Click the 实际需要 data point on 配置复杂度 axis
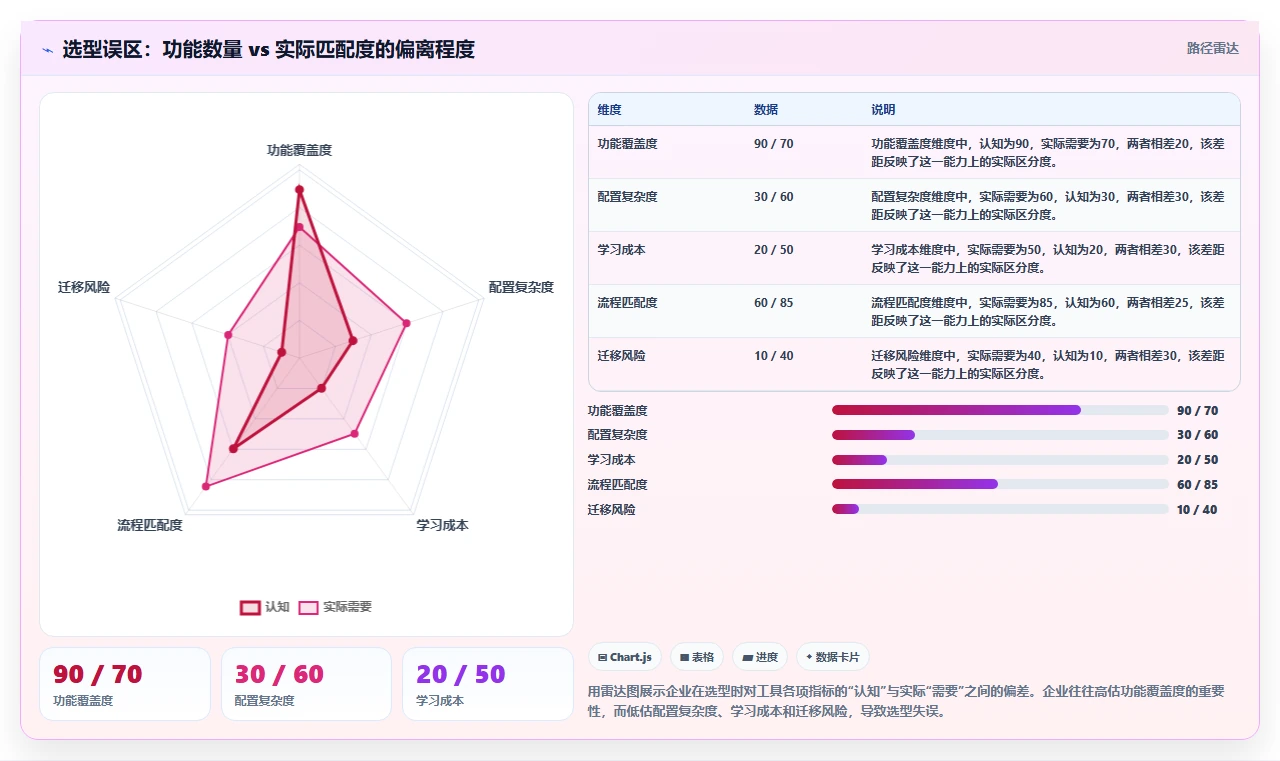Screen dimensions: 1280x761 tap(407, 323)
